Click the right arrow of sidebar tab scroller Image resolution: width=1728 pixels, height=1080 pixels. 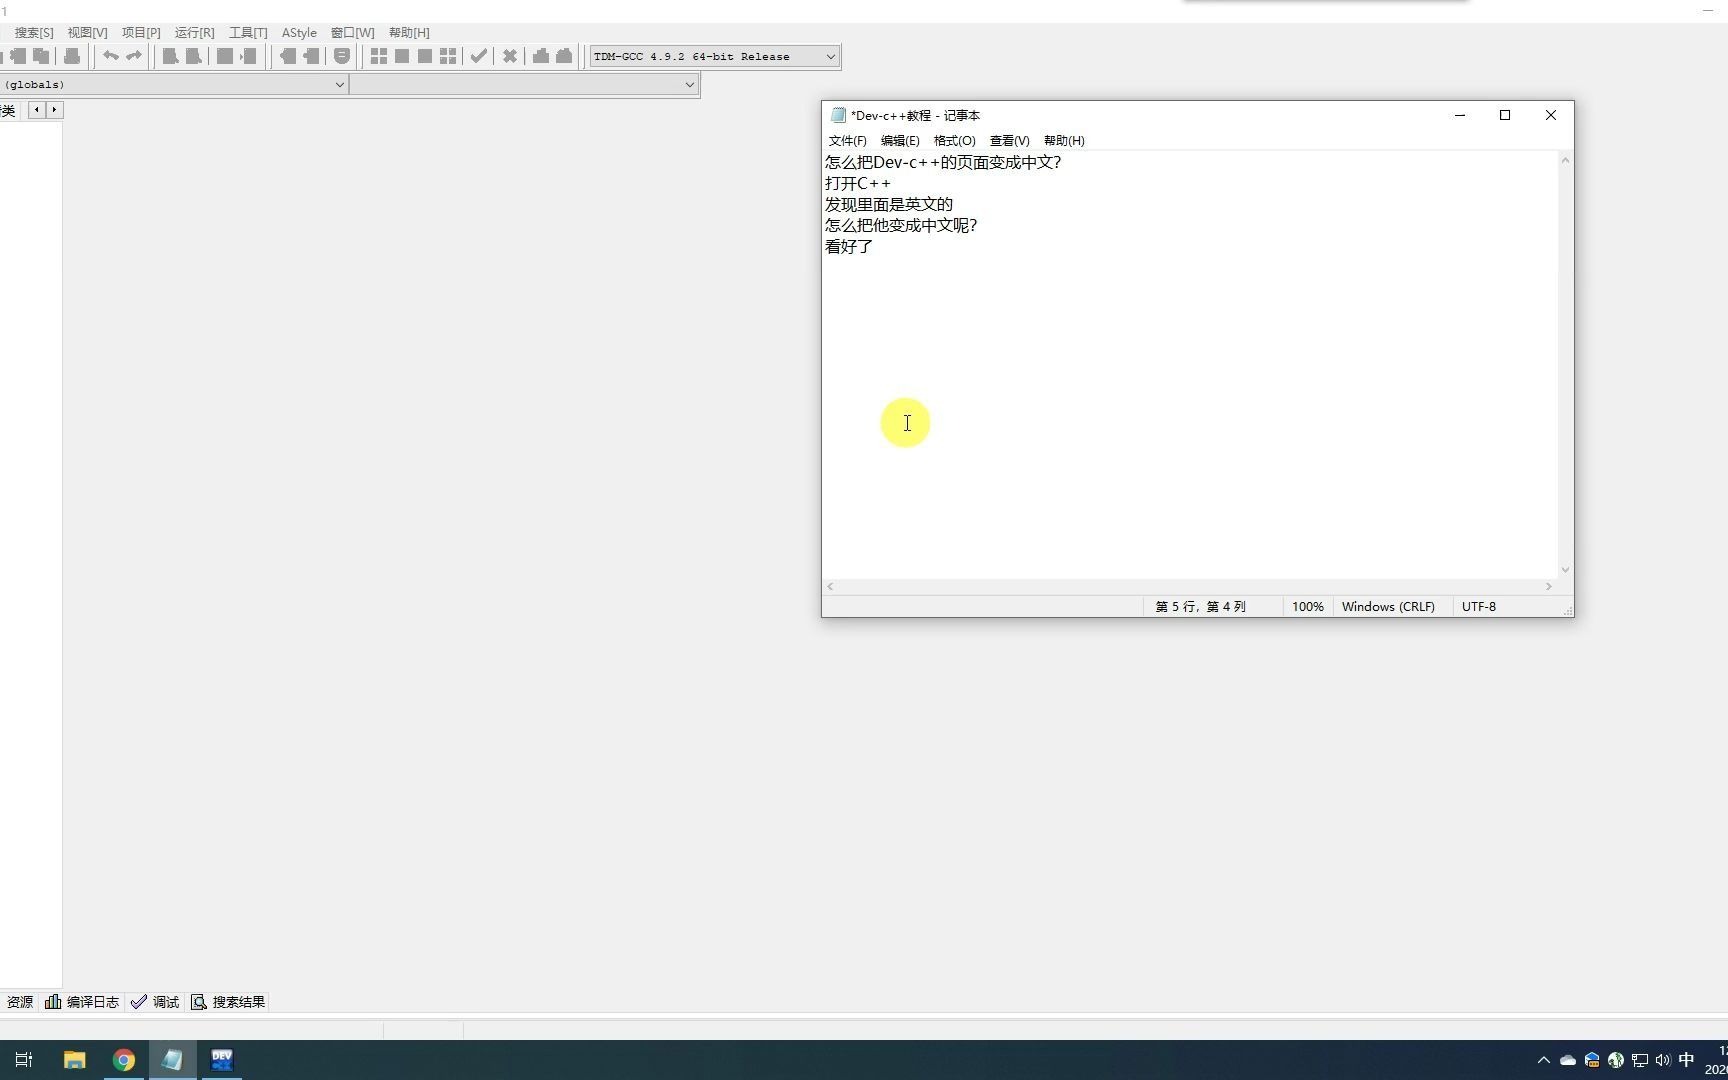[x=55, y=110]
